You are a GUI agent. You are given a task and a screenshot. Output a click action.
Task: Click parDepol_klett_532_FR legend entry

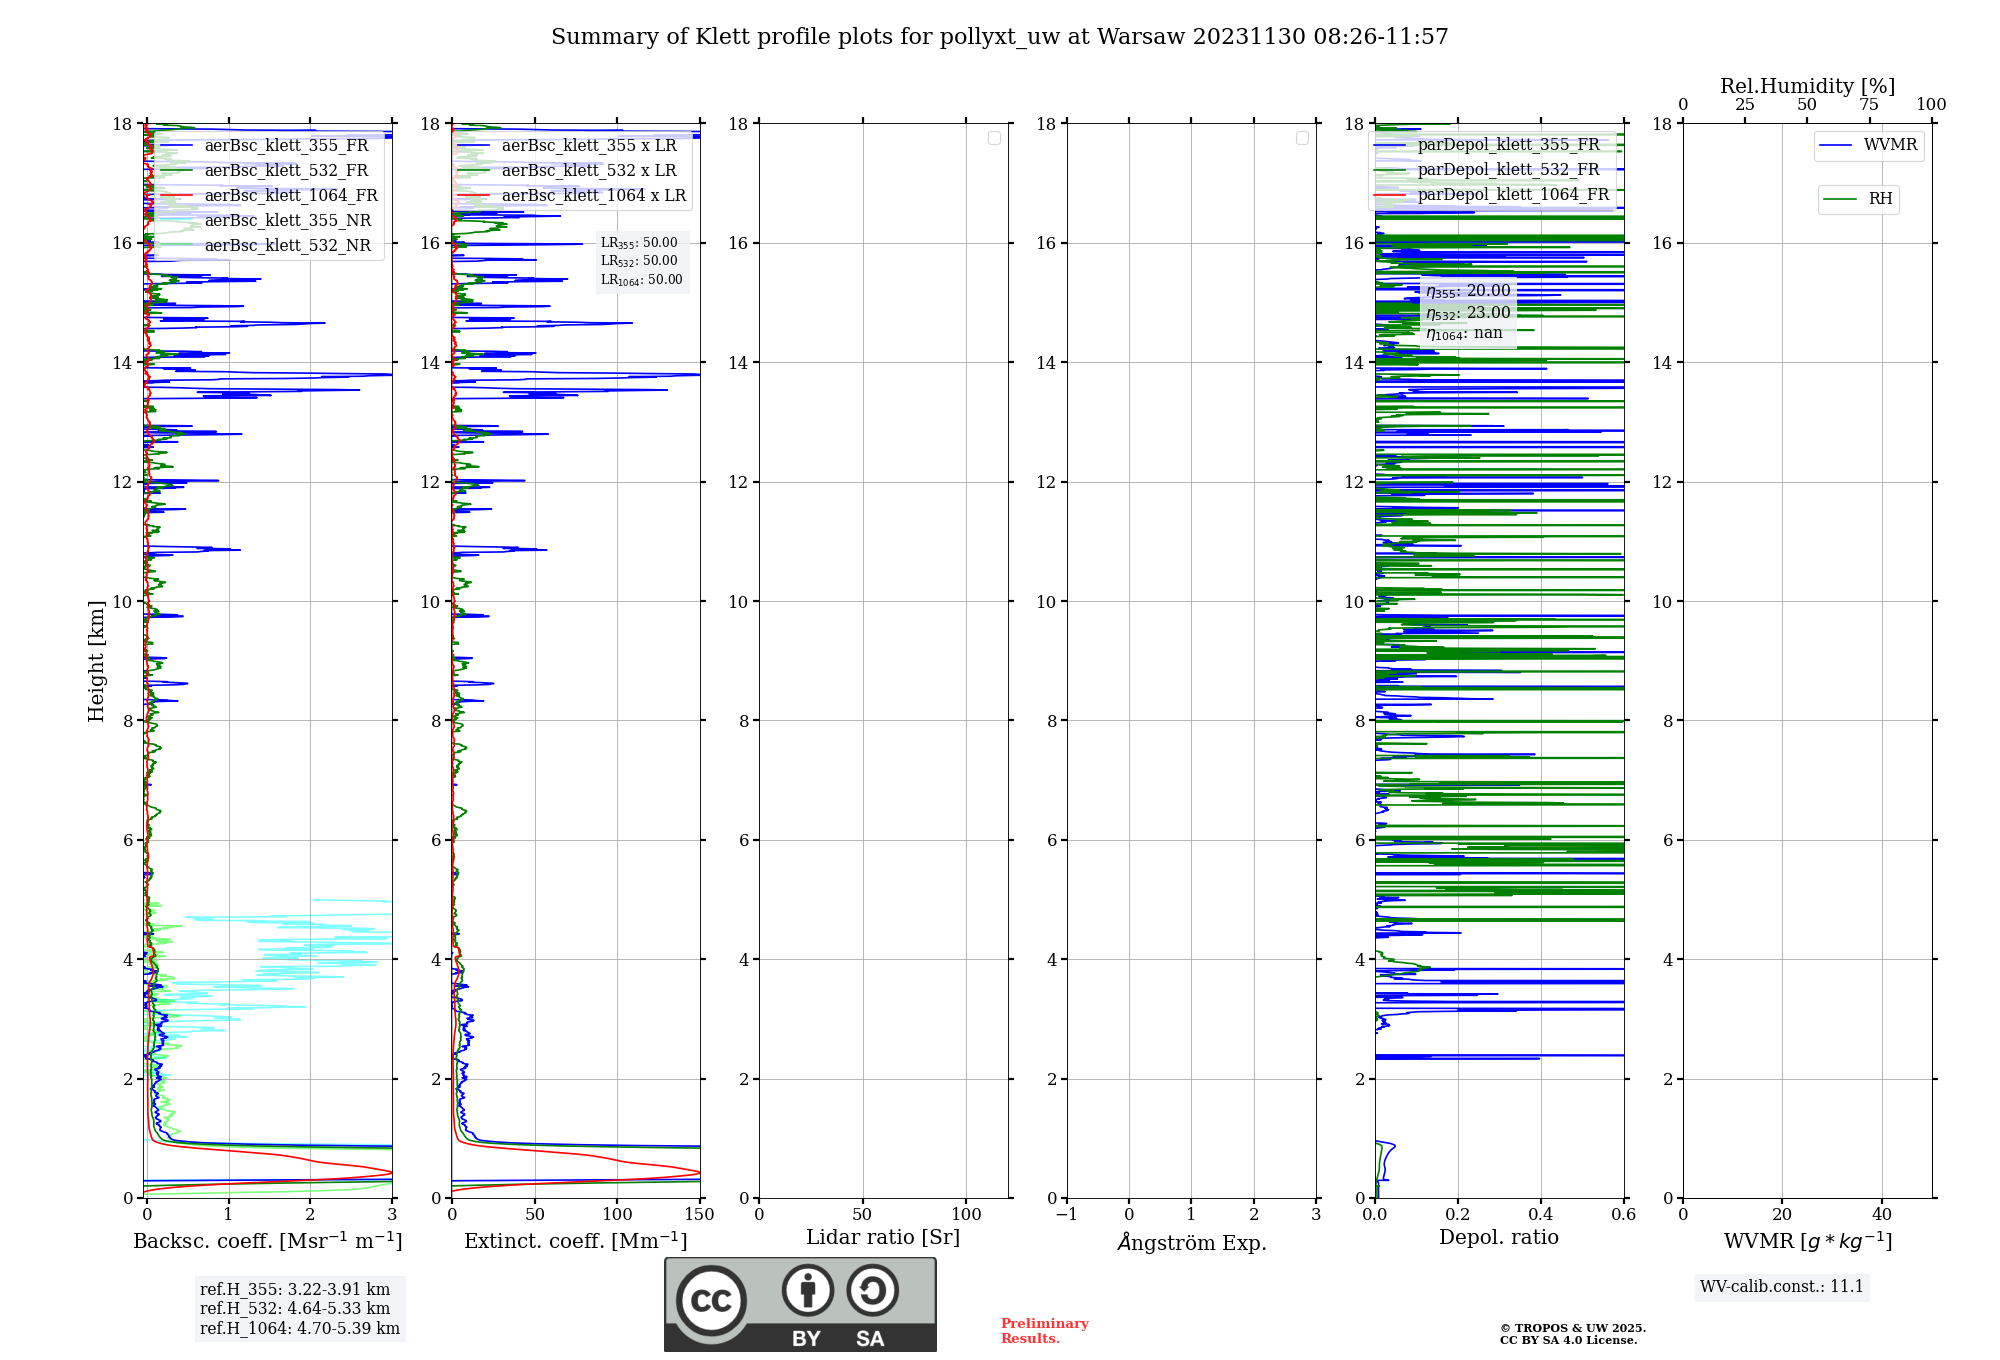[1508, 170]
